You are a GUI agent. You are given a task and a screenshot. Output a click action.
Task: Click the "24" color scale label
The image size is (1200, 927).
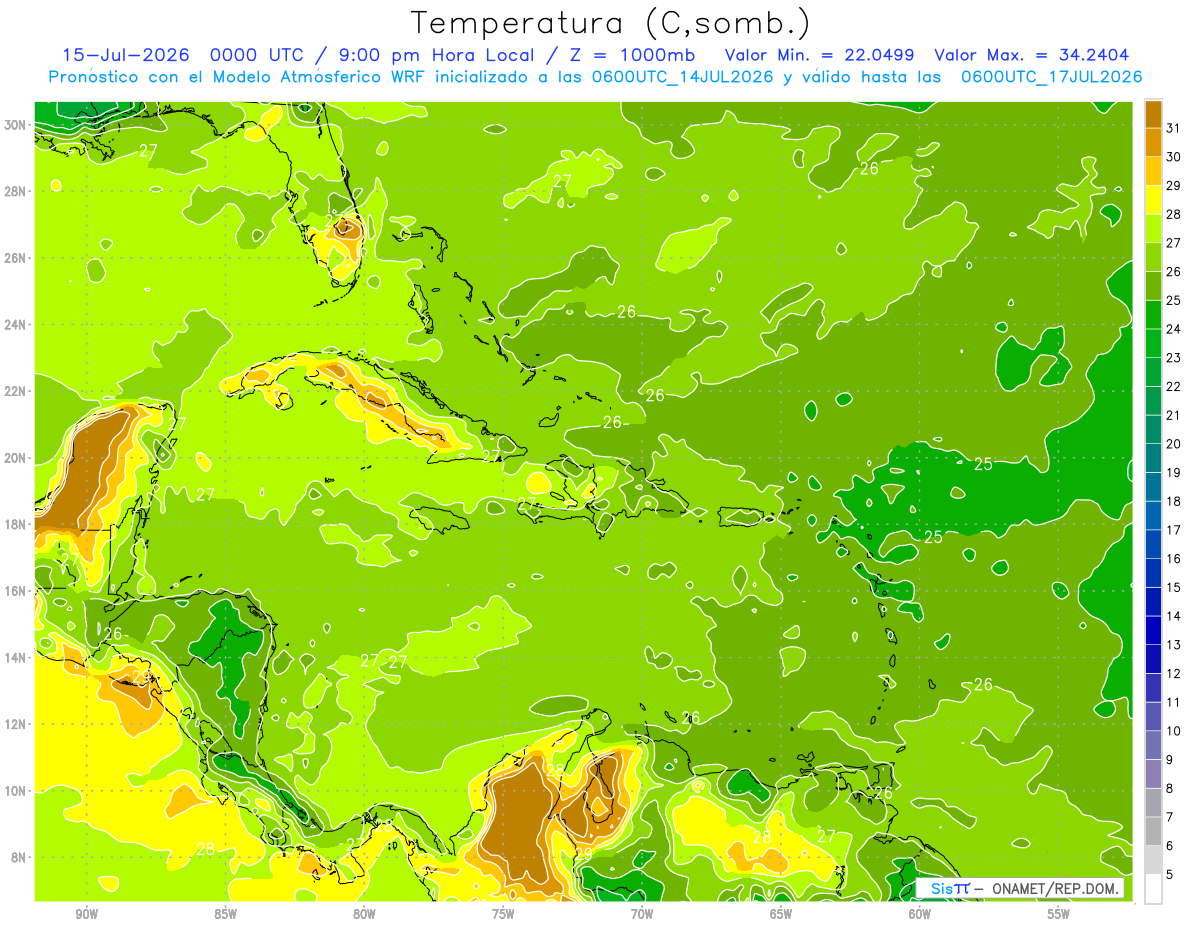click(1174, 329)
